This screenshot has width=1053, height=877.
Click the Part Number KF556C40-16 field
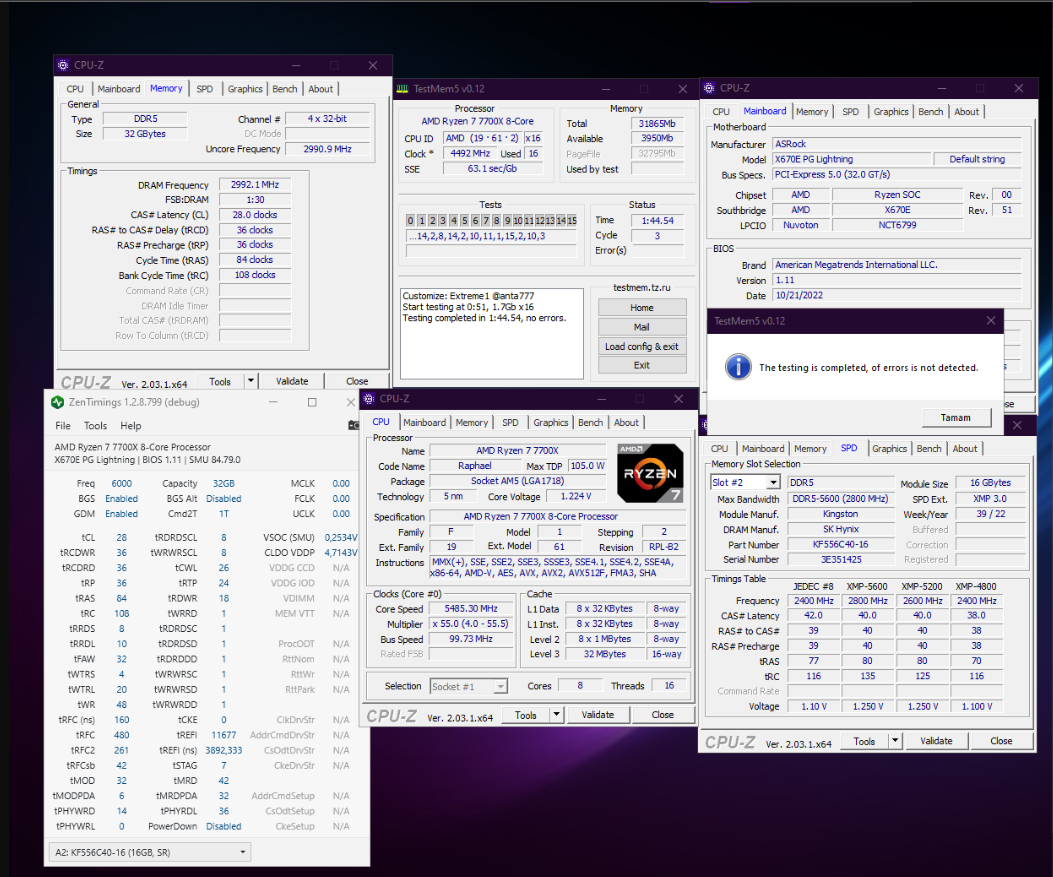coord(841,545)
